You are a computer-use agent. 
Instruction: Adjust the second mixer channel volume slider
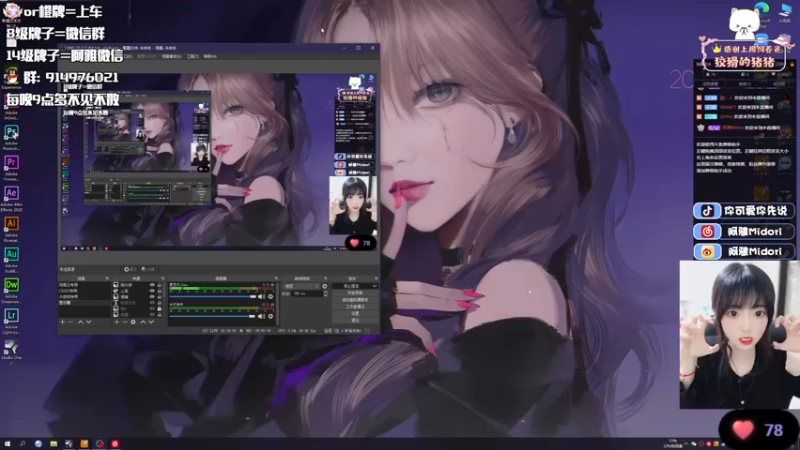click(212, 316)
